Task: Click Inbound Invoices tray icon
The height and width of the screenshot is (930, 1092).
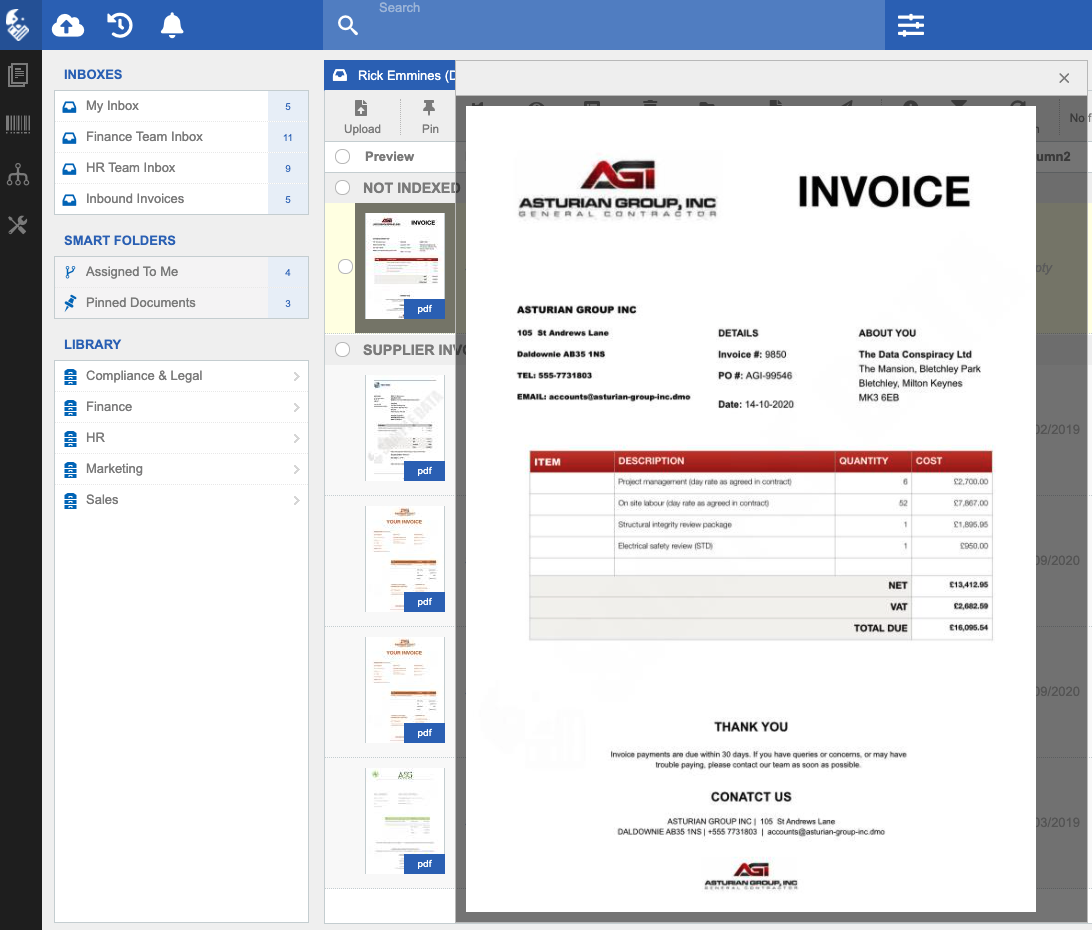Action: [x=70, y=199]
